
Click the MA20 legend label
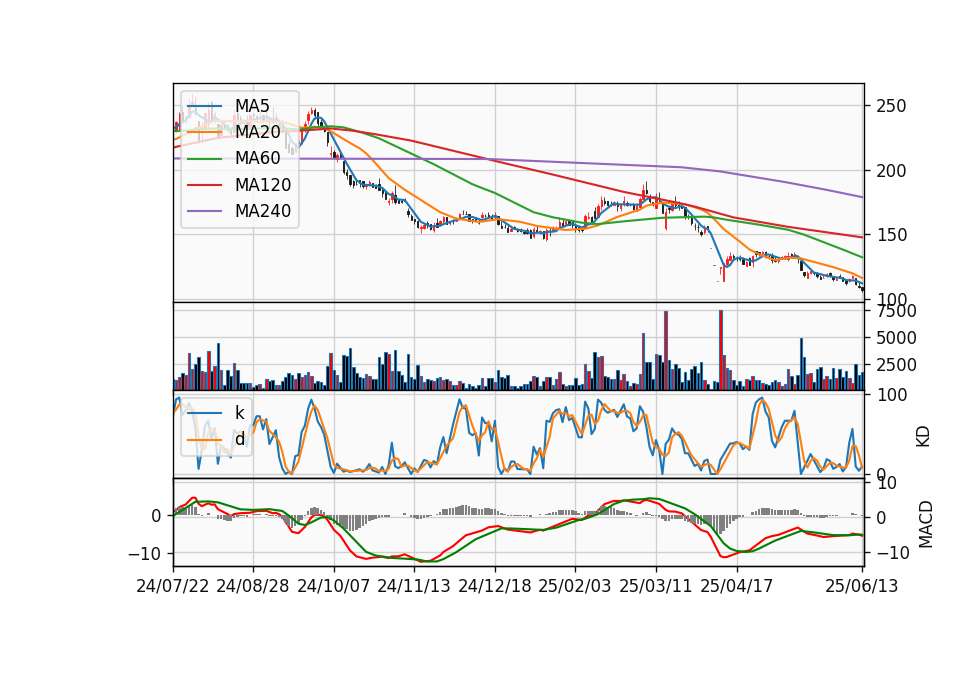[x=258, y=132]
